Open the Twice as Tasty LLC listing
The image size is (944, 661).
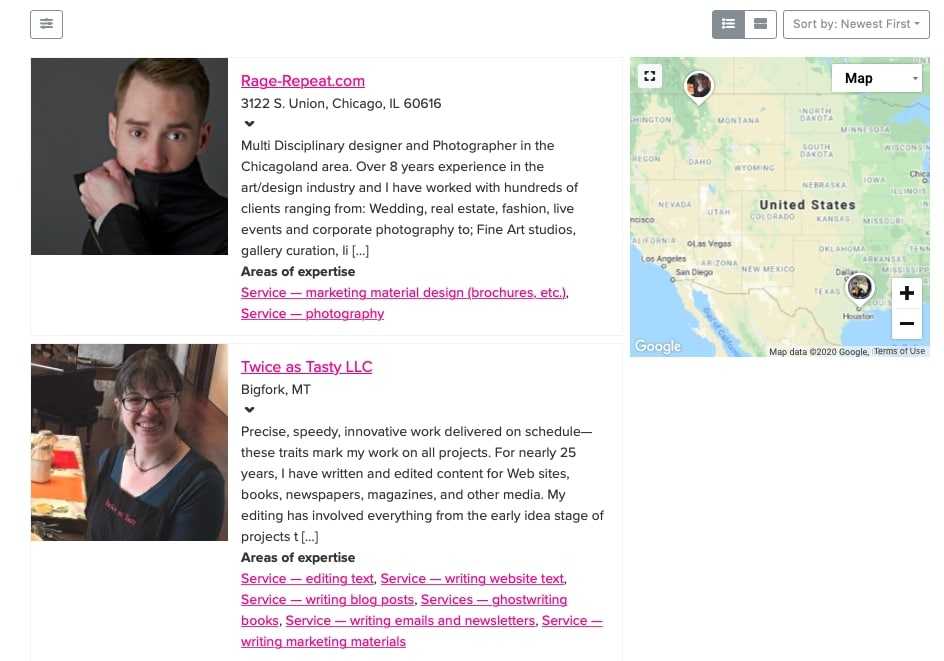(306, 367)
